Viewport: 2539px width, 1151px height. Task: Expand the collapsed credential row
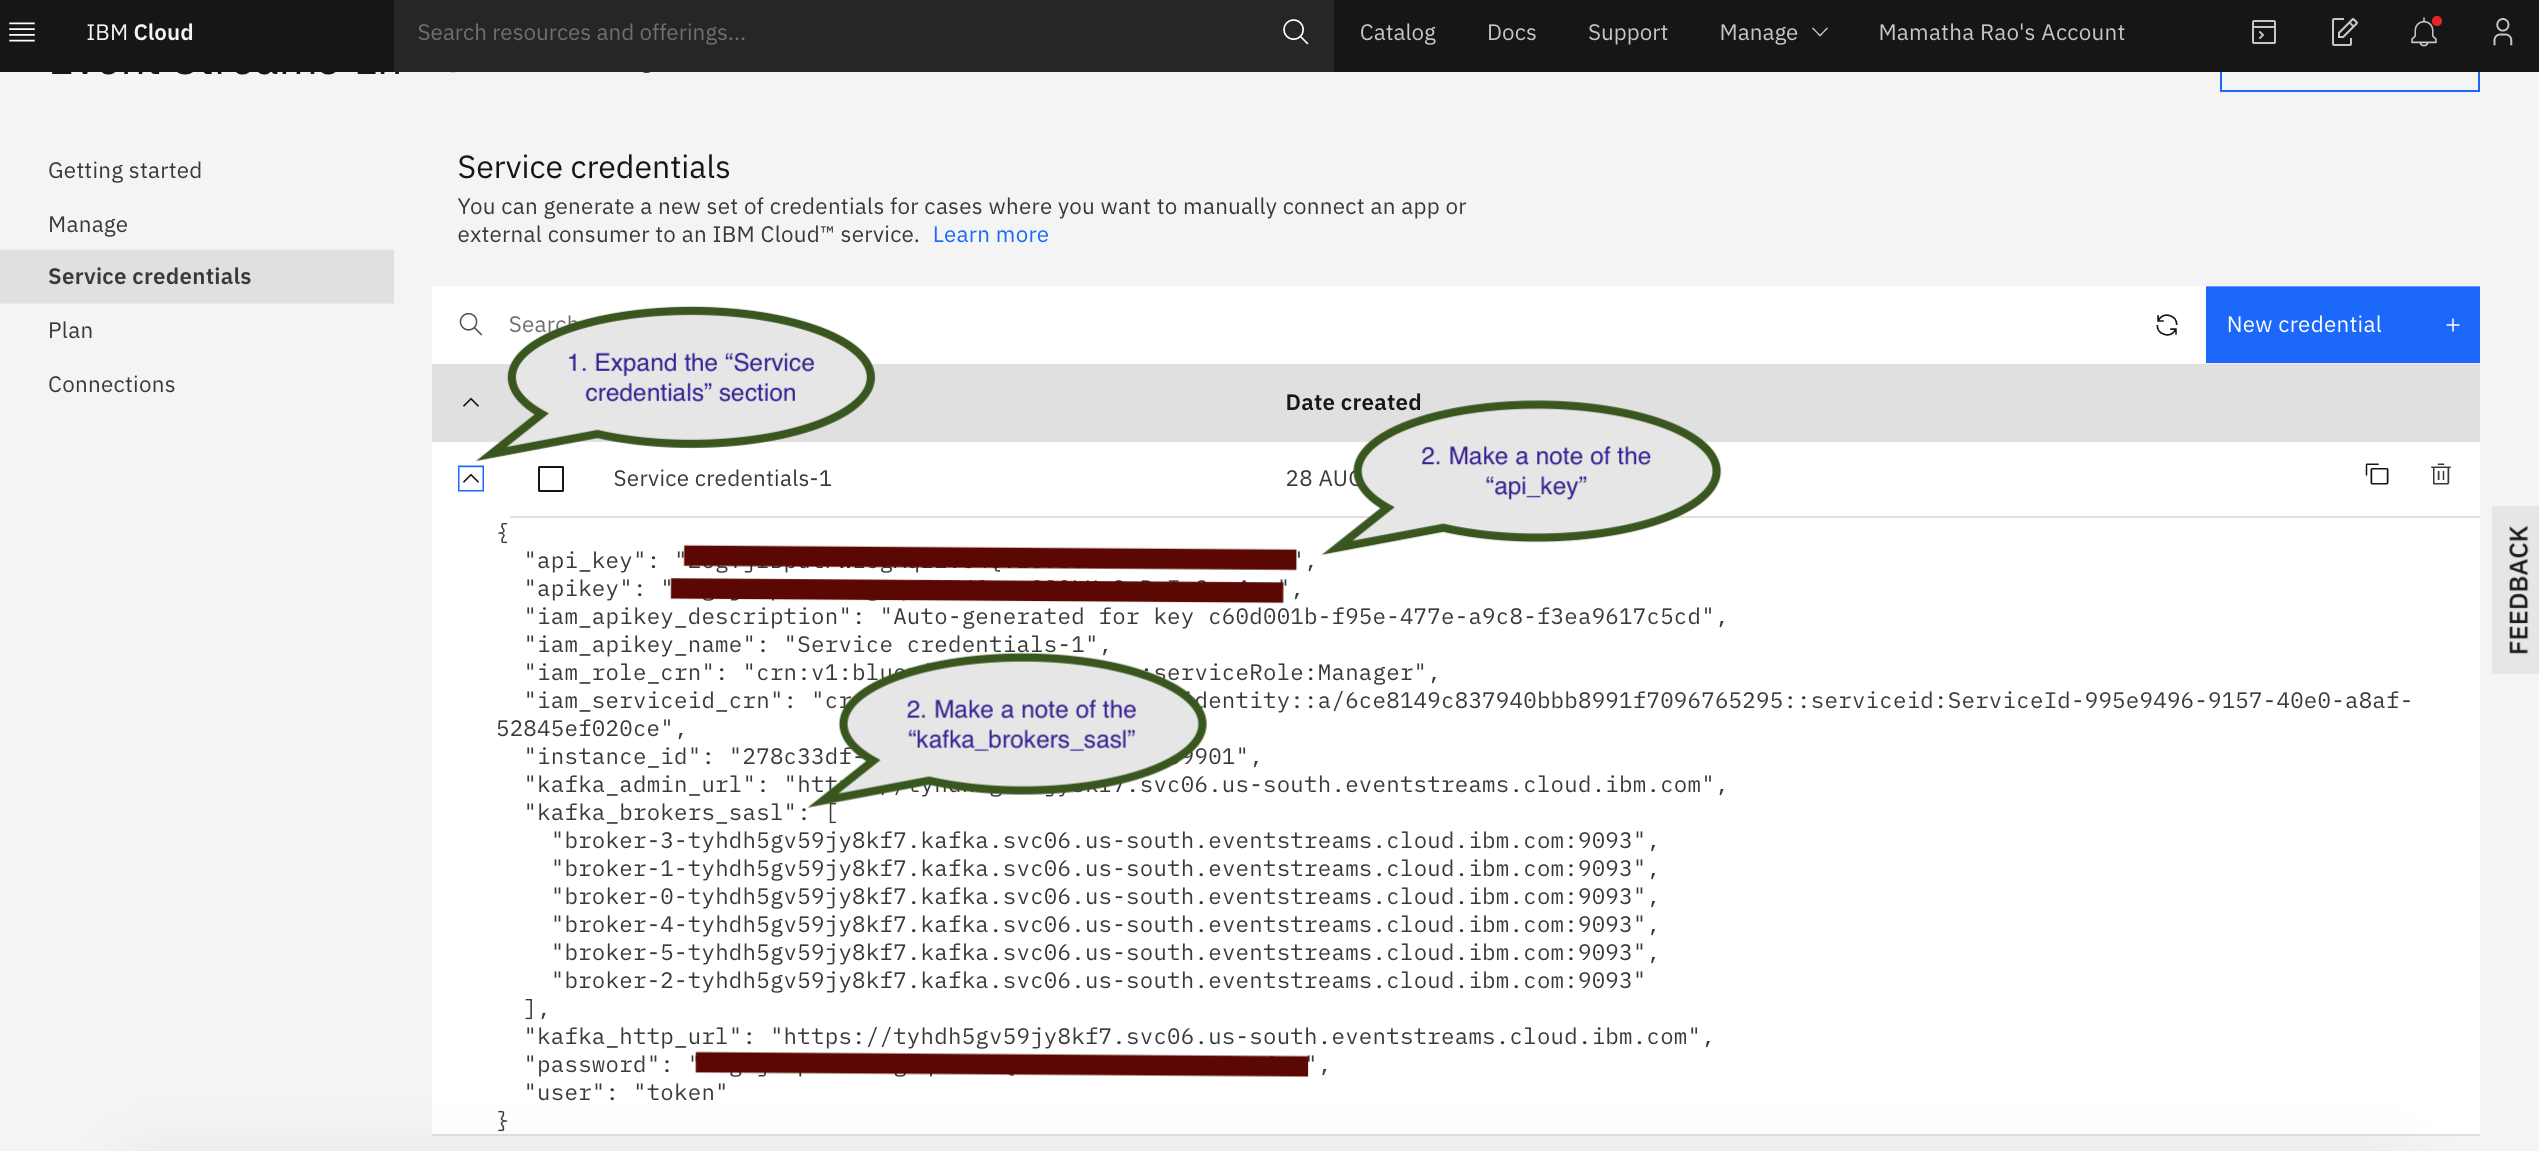pos(470,476)
